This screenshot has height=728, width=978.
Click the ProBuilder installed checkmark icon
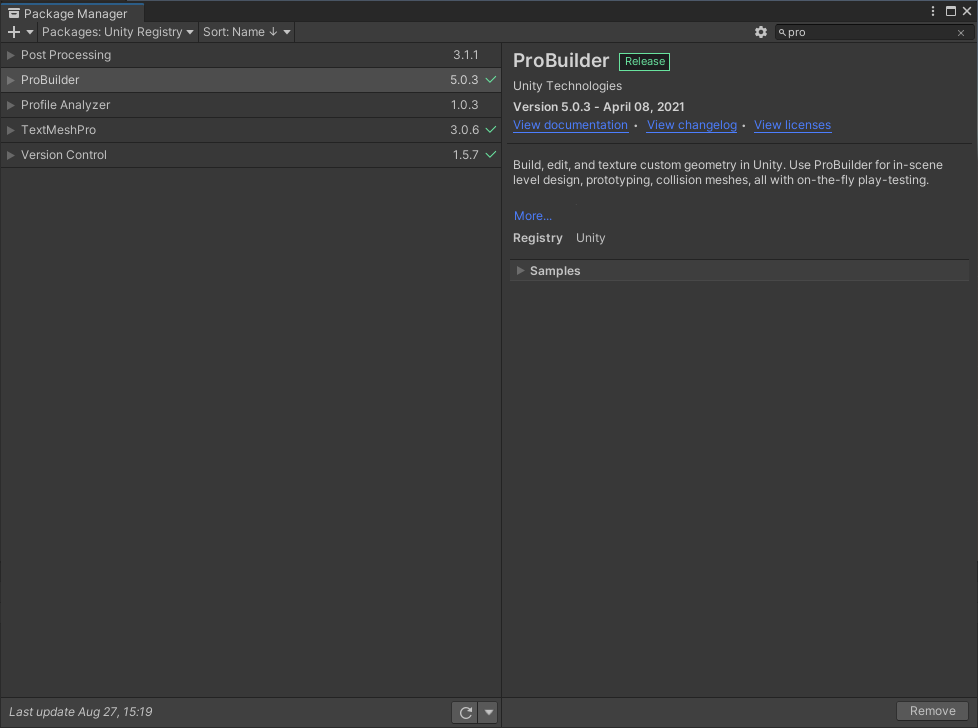[491, 80]
